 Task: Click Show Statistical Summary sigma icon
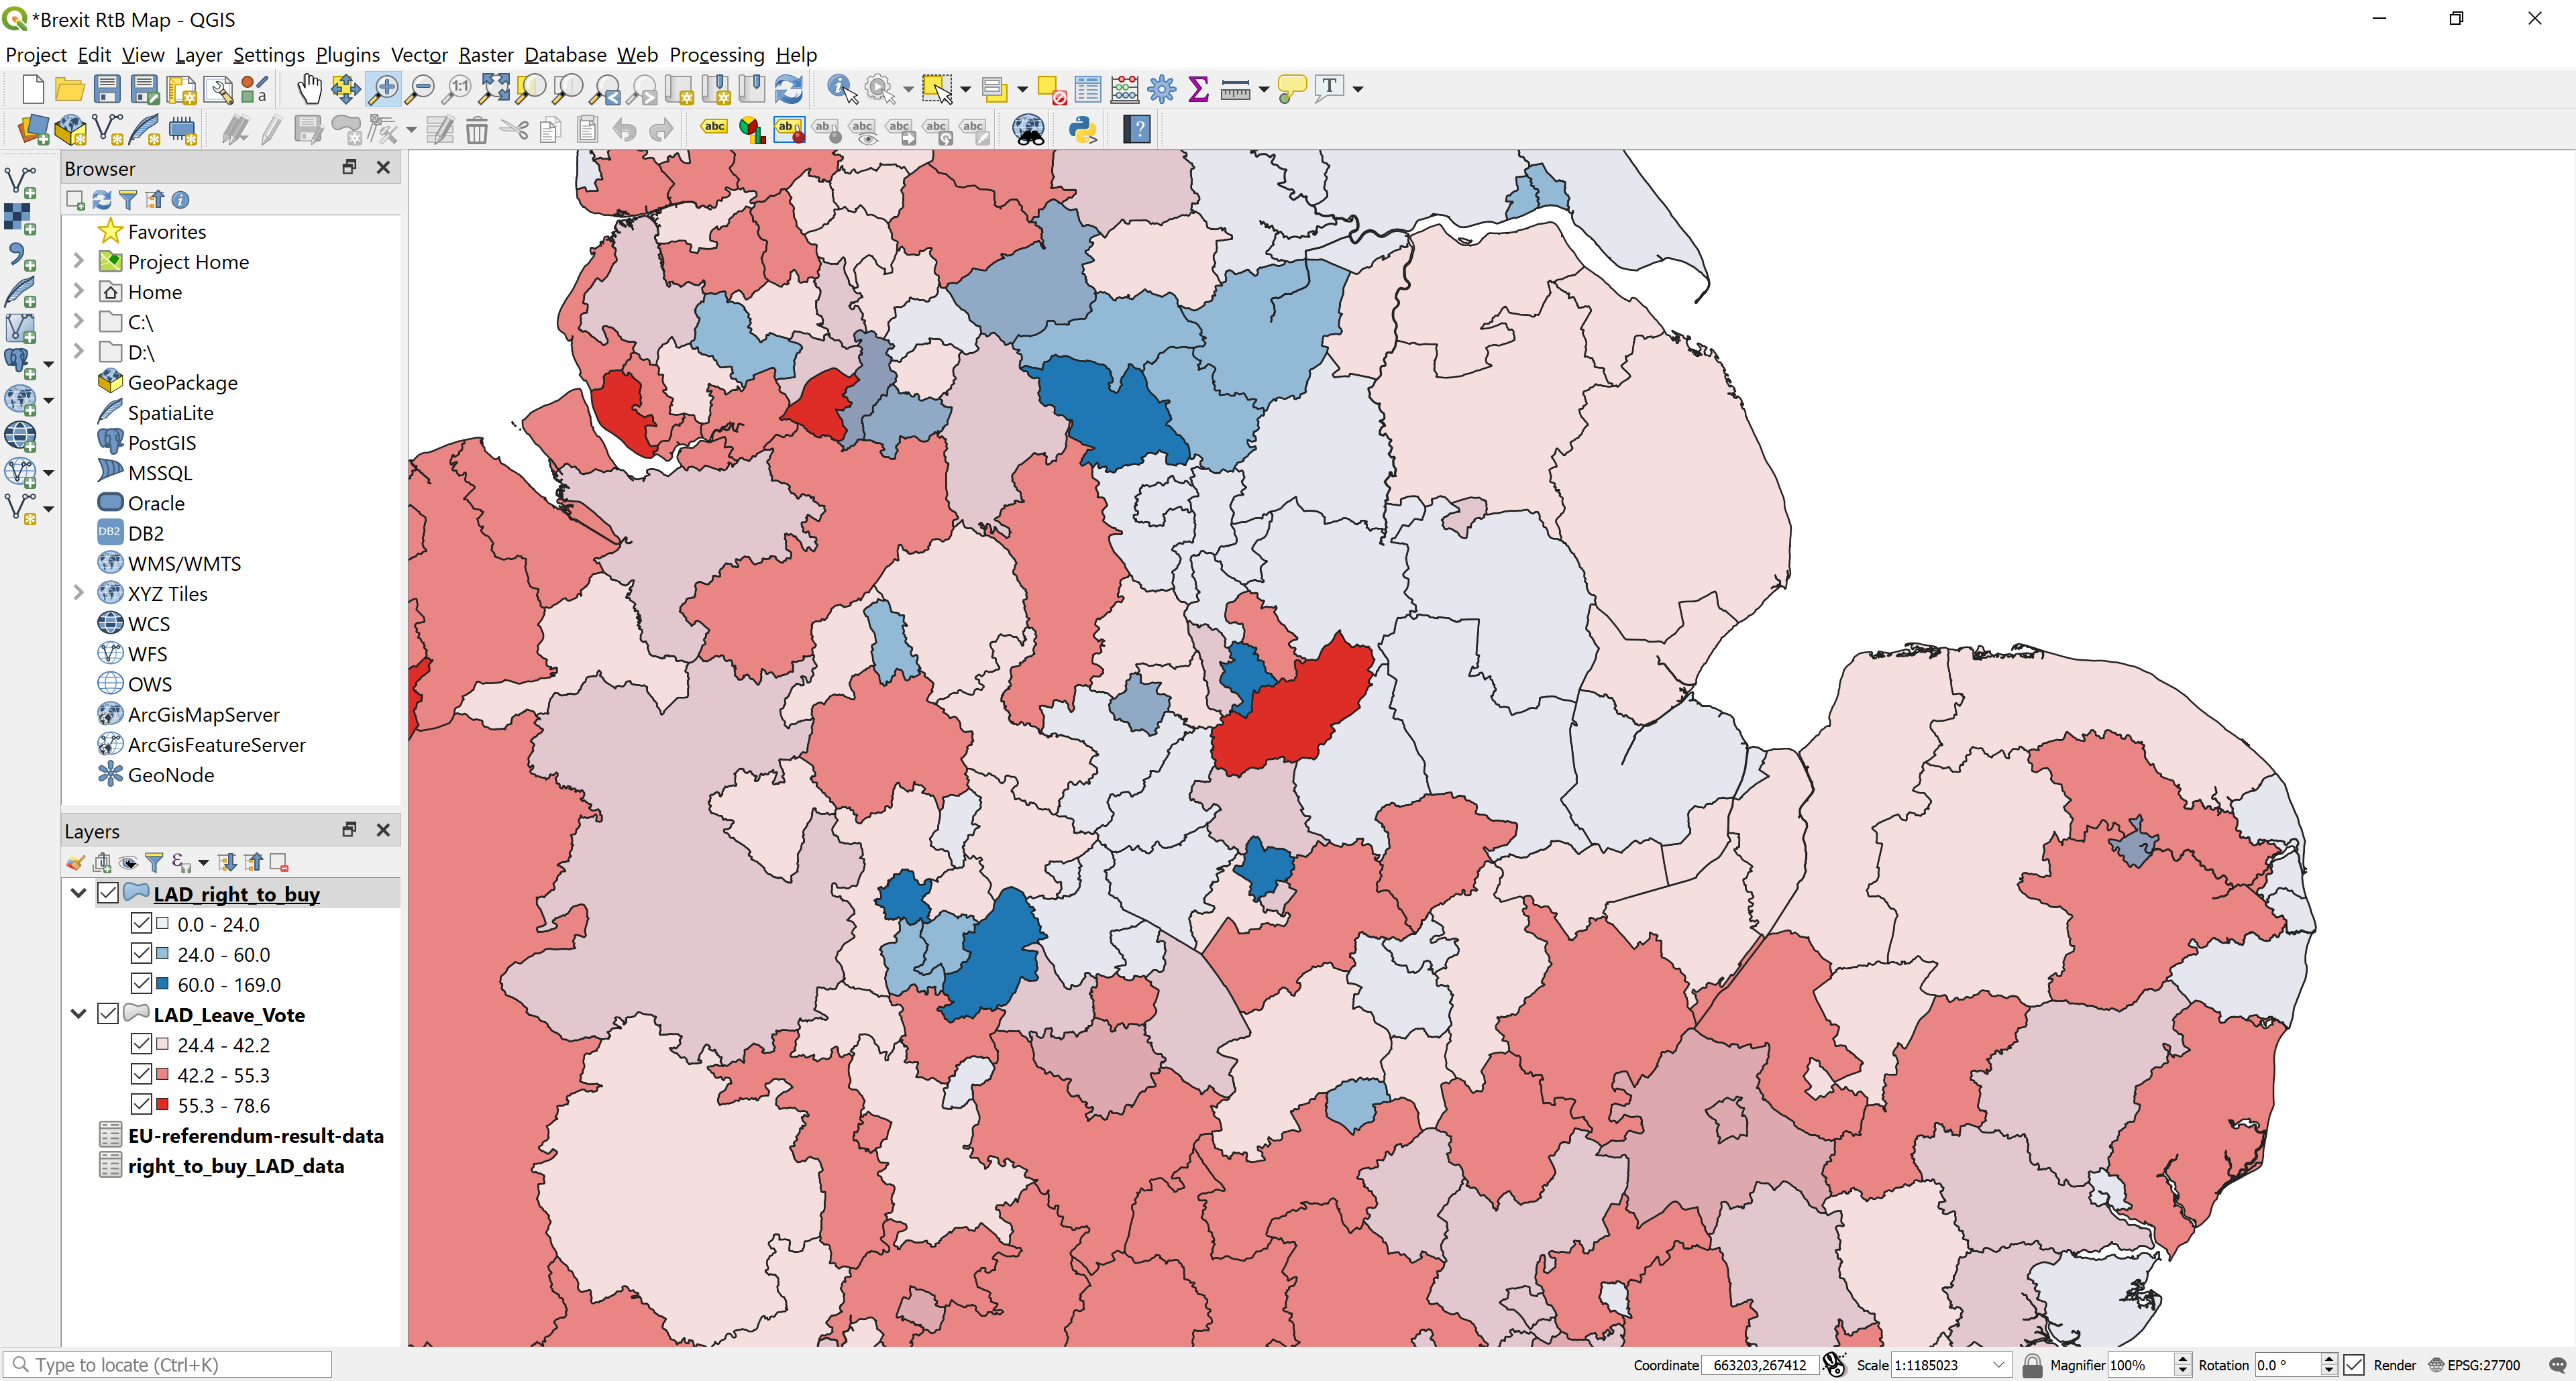1198,89
